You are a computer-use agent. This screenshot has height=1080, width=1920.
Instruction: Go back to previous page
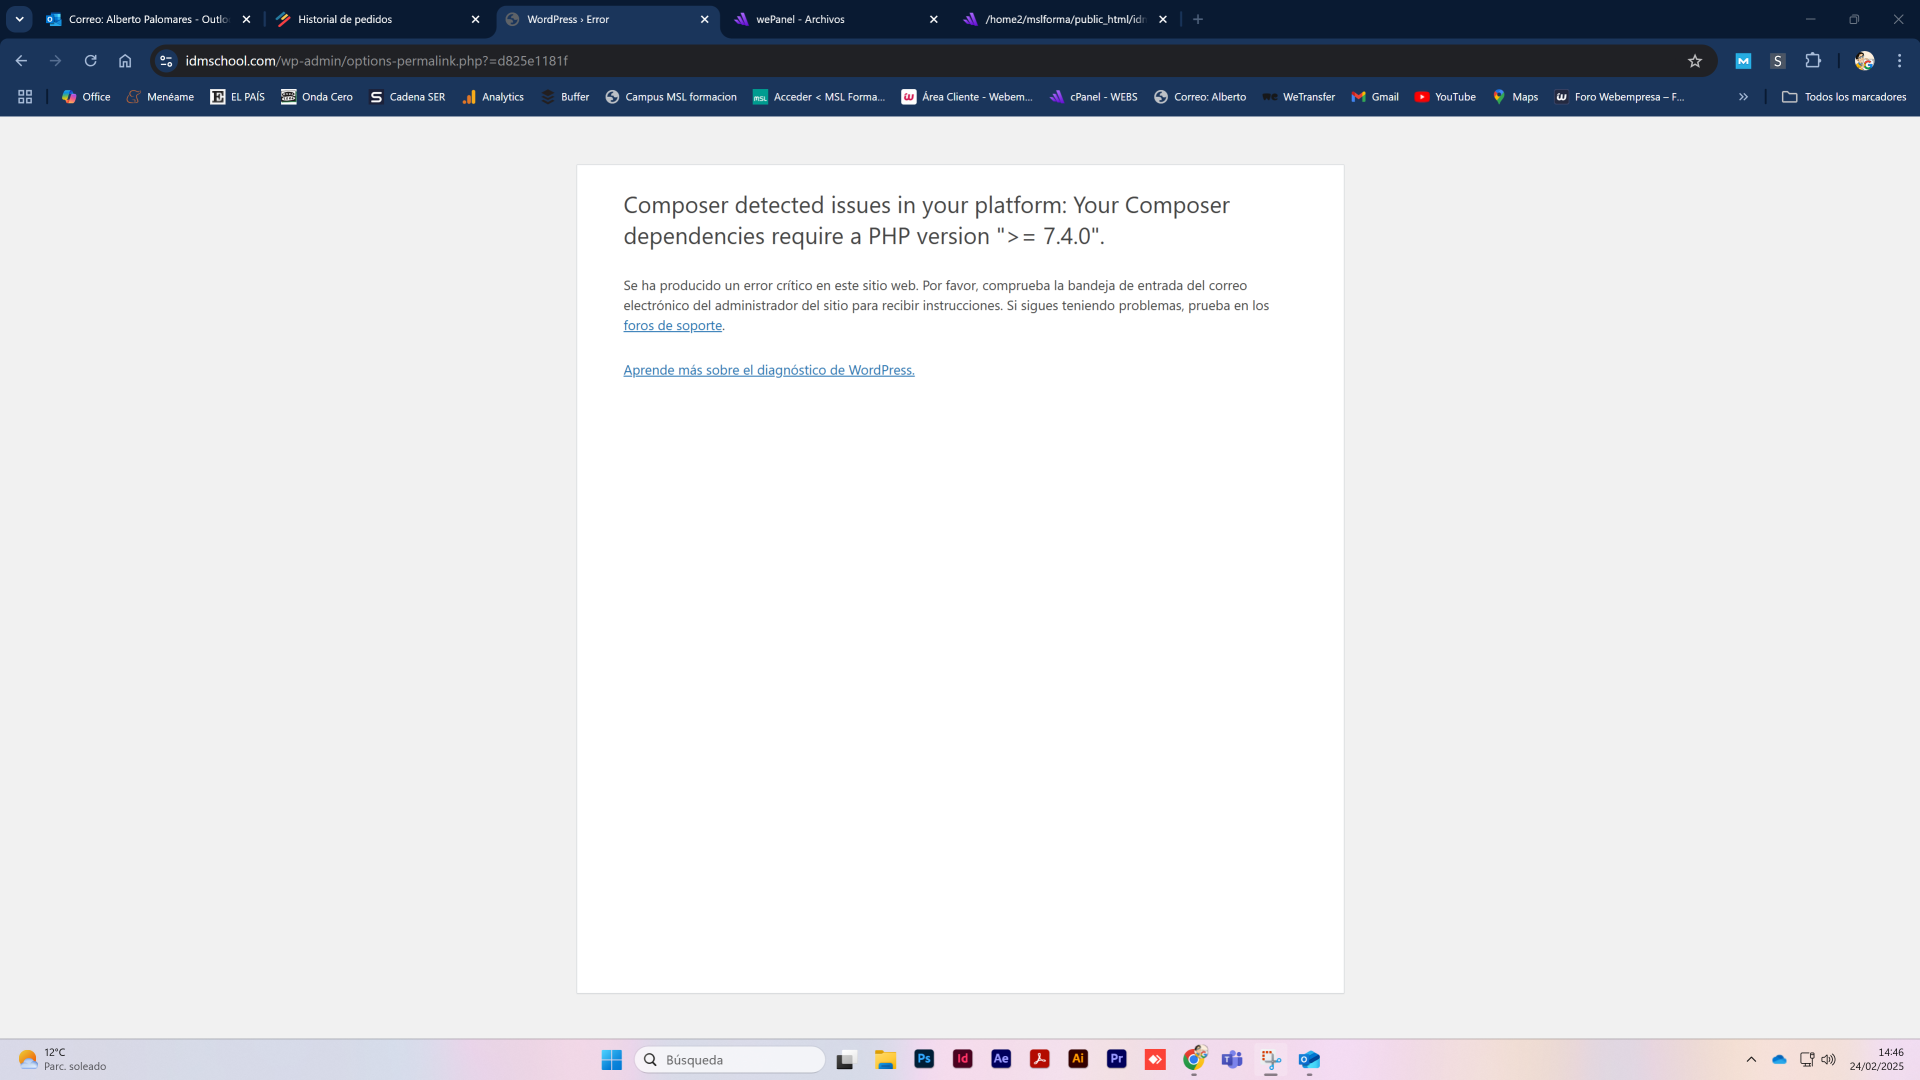tap(21, 61)
